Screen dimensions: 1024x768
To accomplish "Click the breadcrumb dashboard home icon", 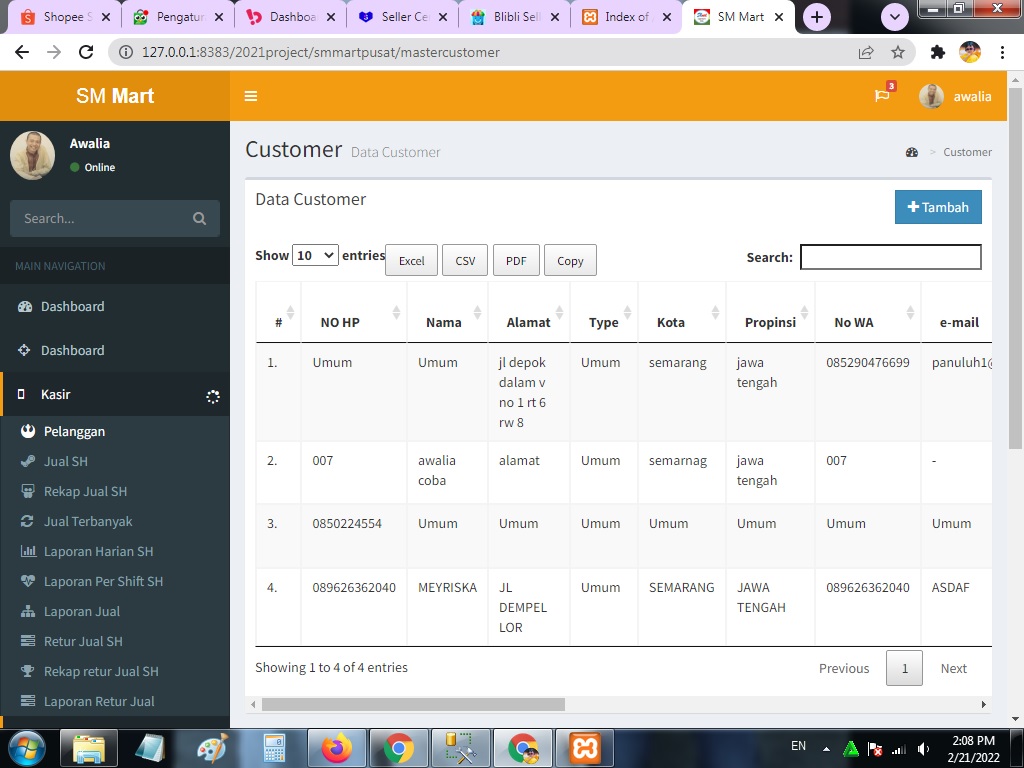I will coord(911,152).
